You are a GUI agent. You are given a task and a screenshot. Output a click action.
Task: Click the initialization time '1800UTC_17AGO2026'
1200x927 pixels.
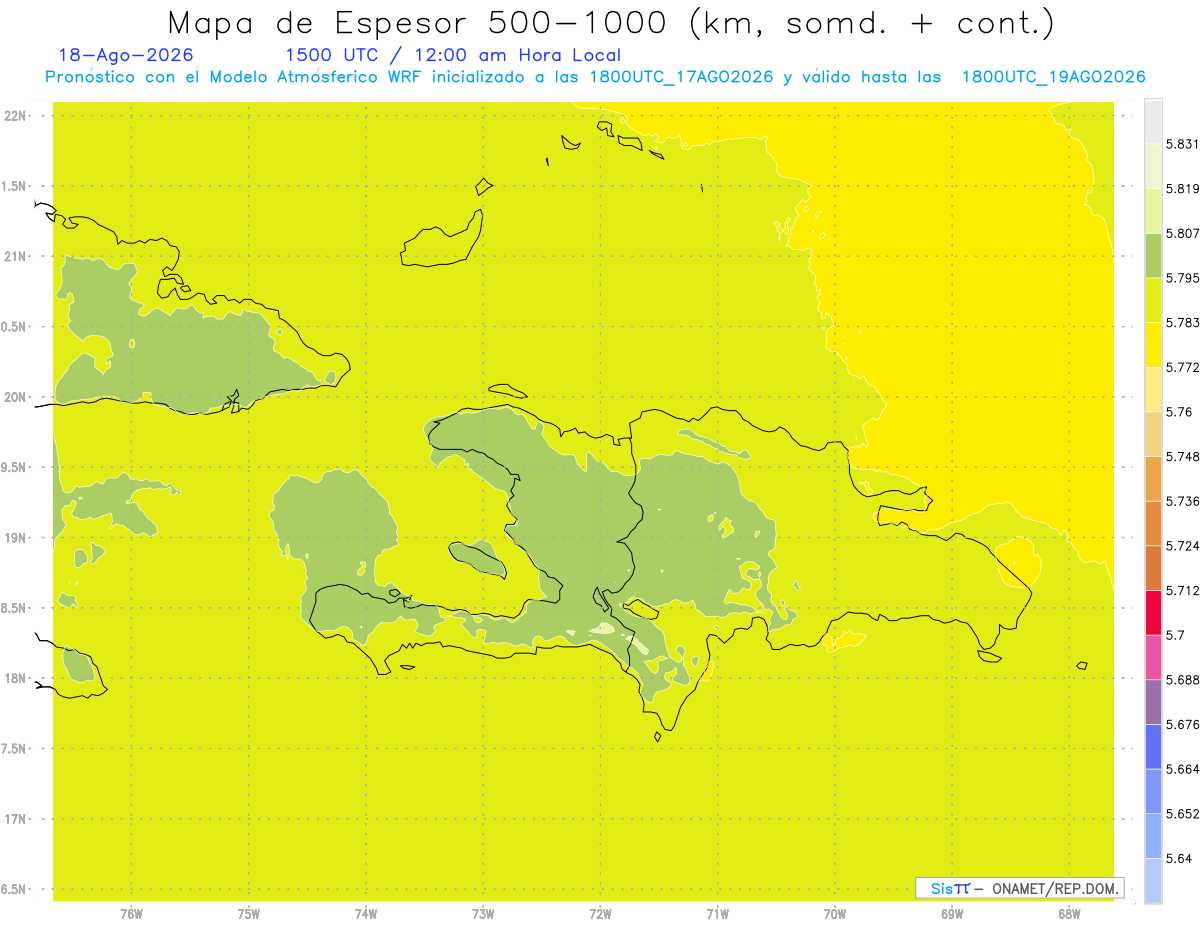tap(681, 77)
